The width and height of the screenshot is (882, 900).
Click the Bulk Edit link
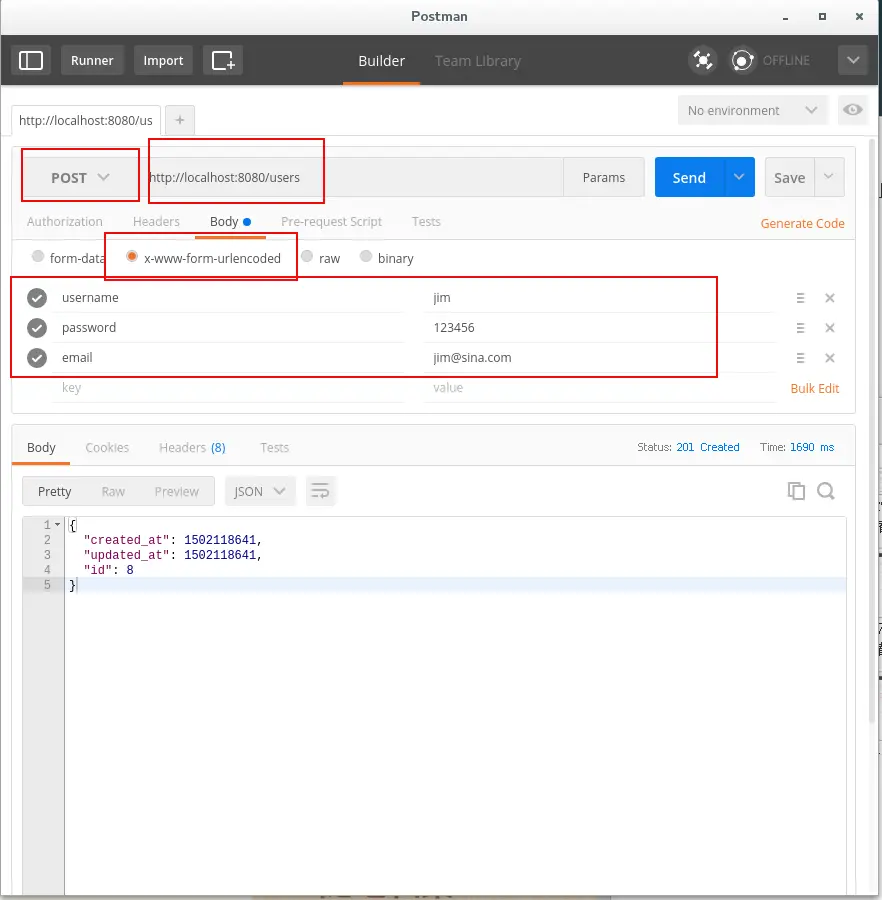(x=814, y=389)
